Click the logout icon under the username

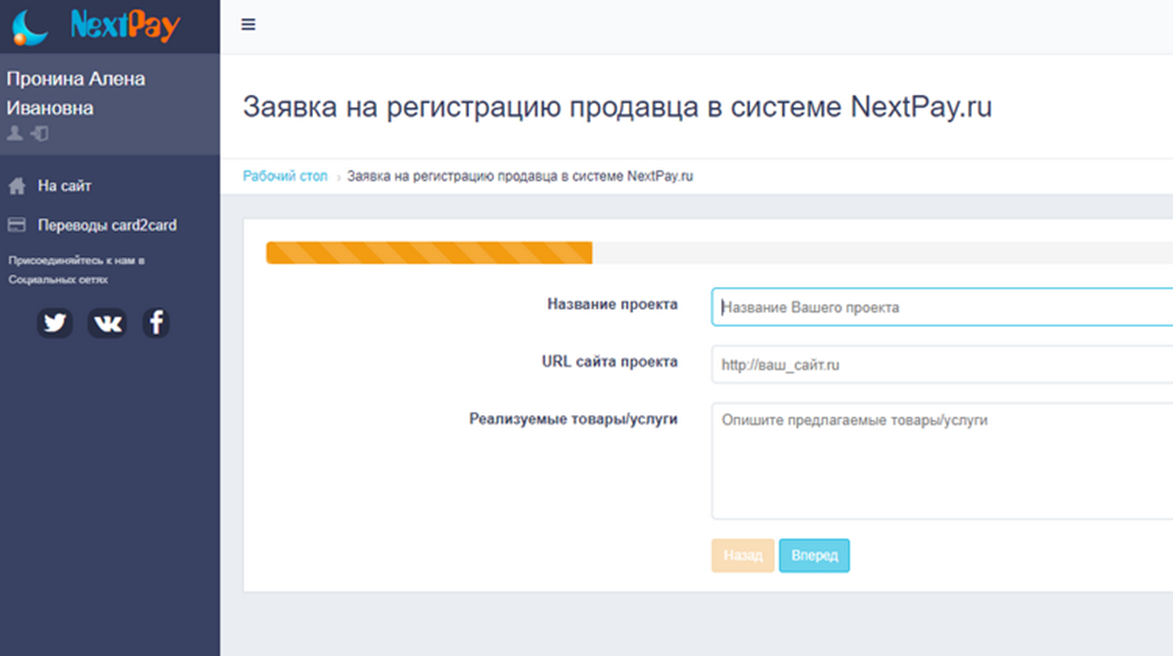40,133
